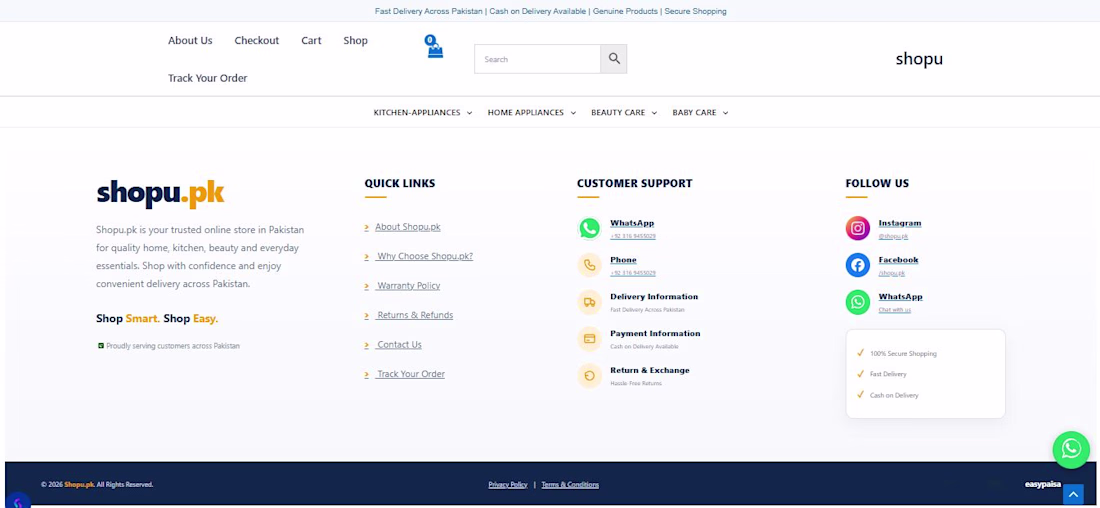This screenshot has width=1100, height=508.
Task: Click the Payment Information card icon
Action: coord(589,339)
